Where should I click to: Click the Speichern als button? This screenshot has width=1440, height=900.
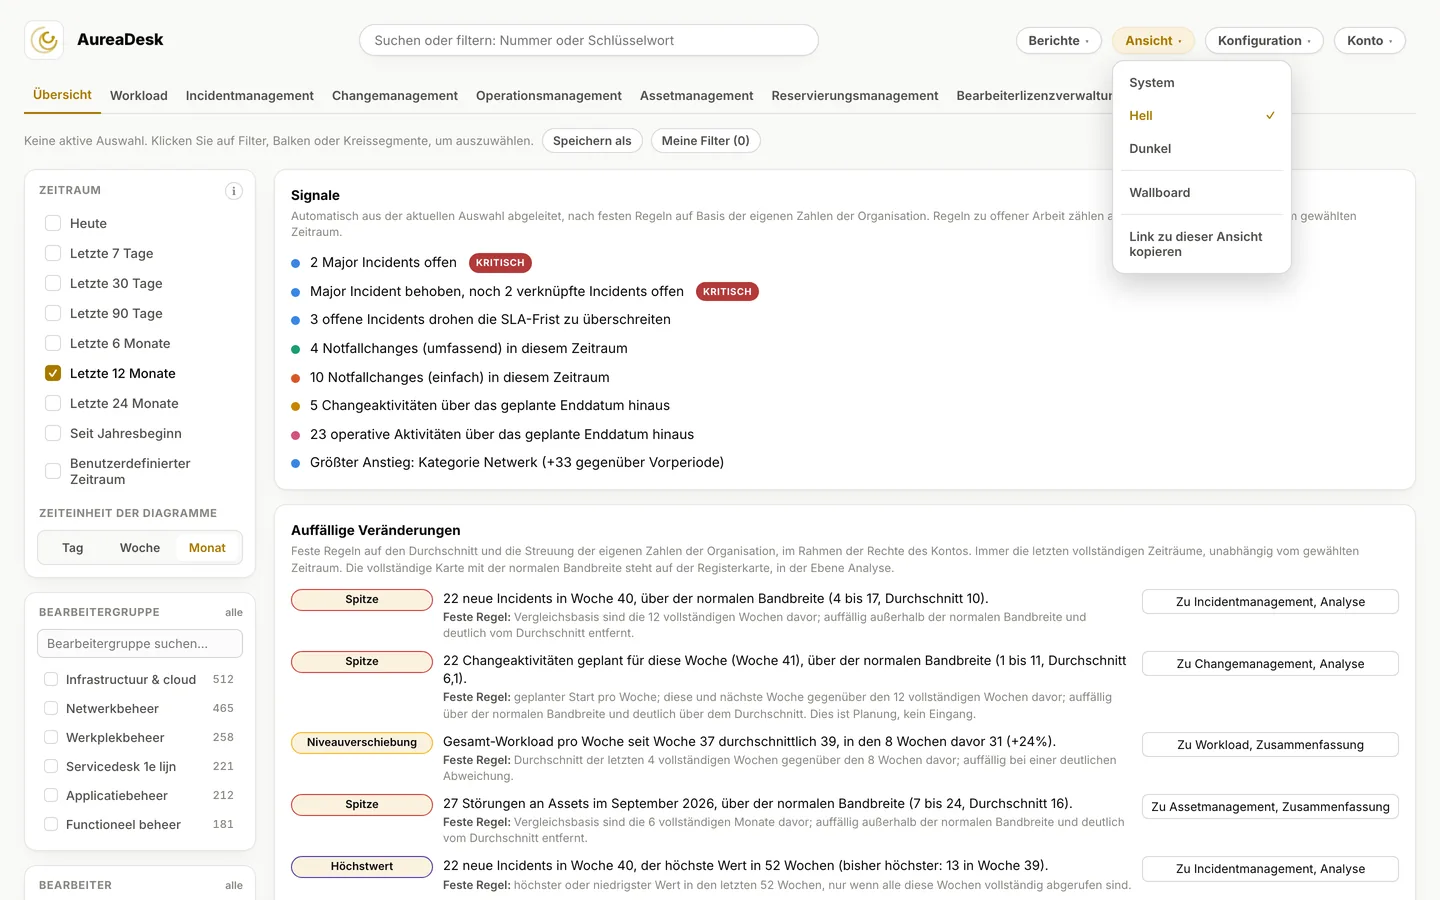[x=592, y=141]
